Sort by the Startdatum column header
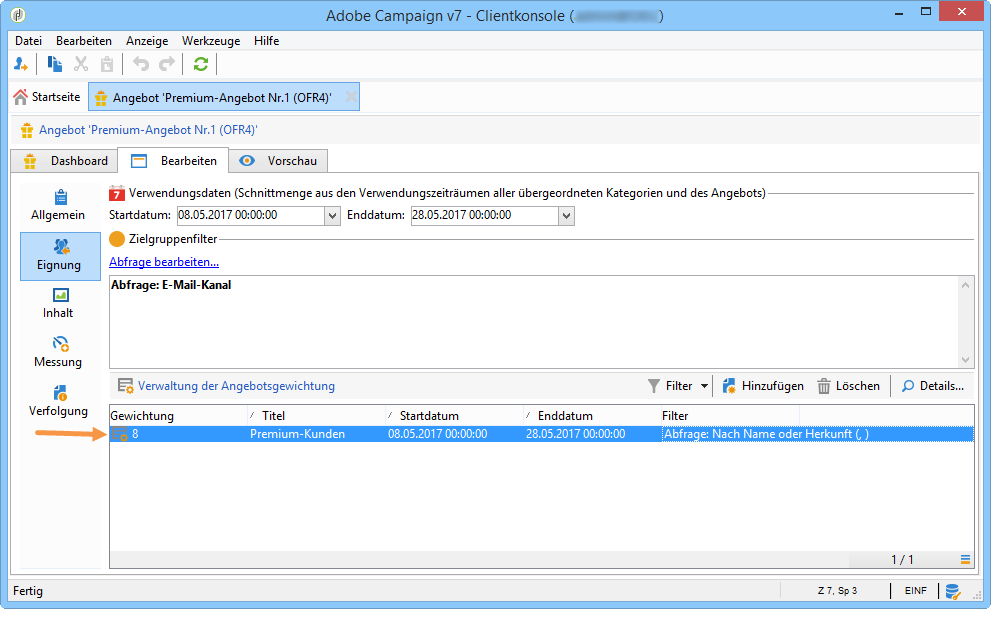The height and width of the screenshot is (628, 1008). tap(454, 417)
